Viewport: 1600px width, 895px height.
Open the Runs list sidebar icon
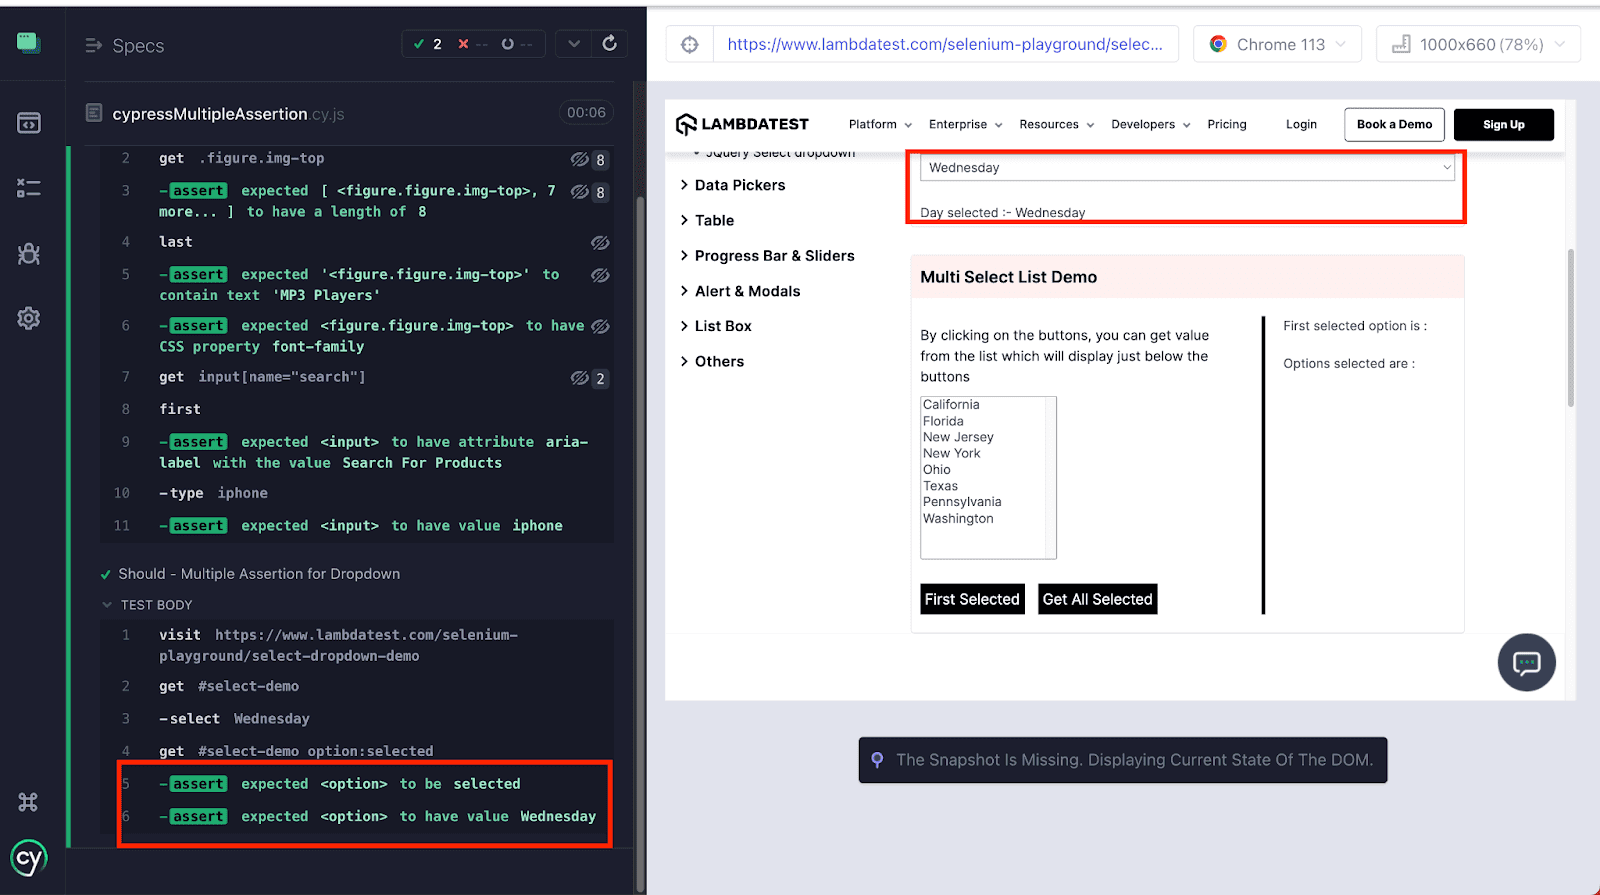coord(28,187)
